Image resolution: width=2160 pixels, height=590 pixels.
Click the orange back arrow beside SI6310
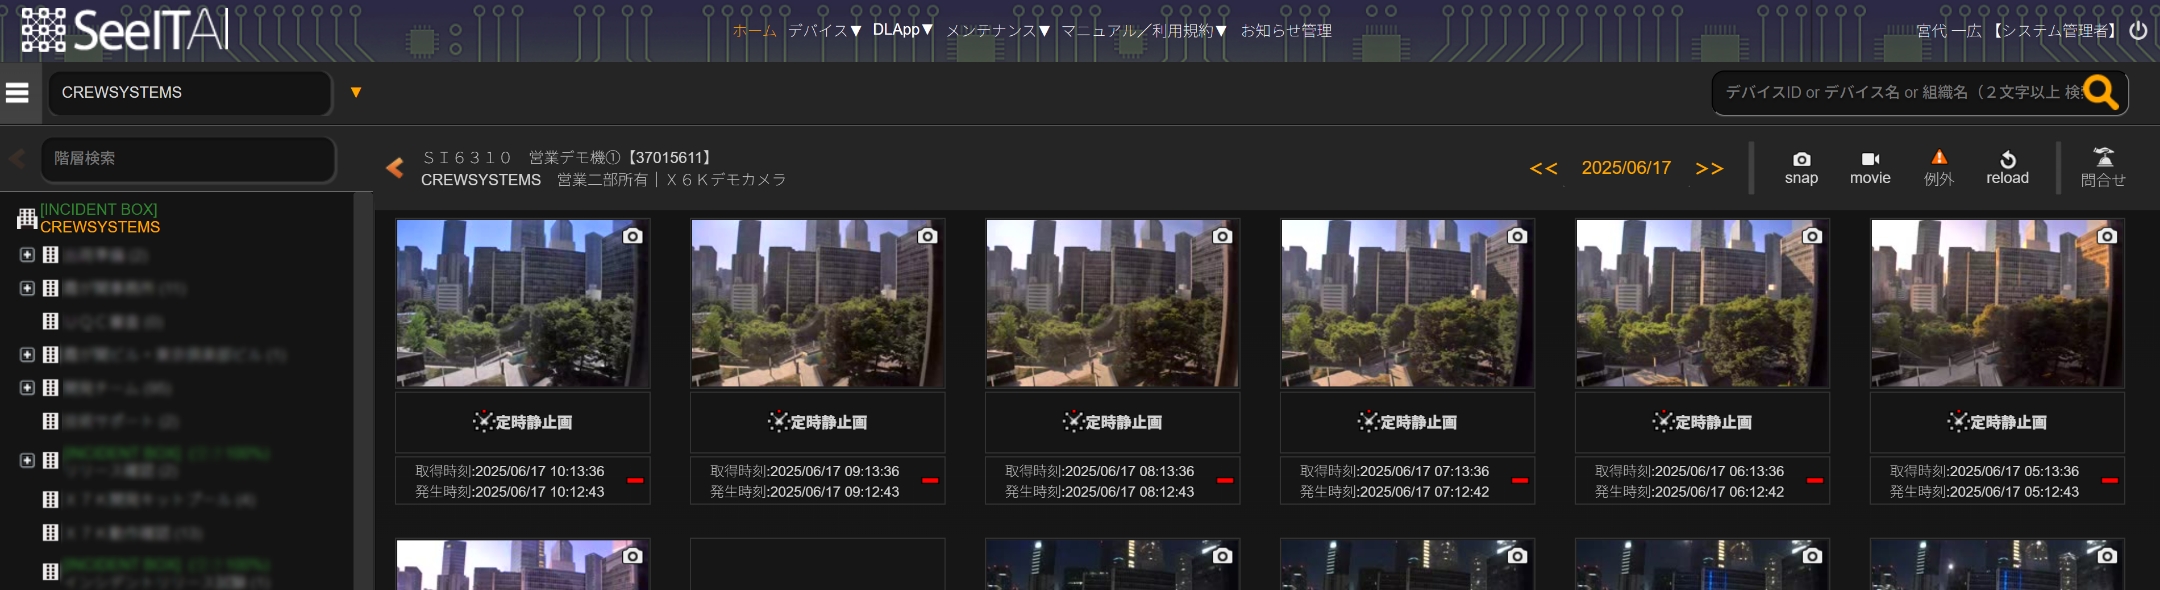pos(395,168)
